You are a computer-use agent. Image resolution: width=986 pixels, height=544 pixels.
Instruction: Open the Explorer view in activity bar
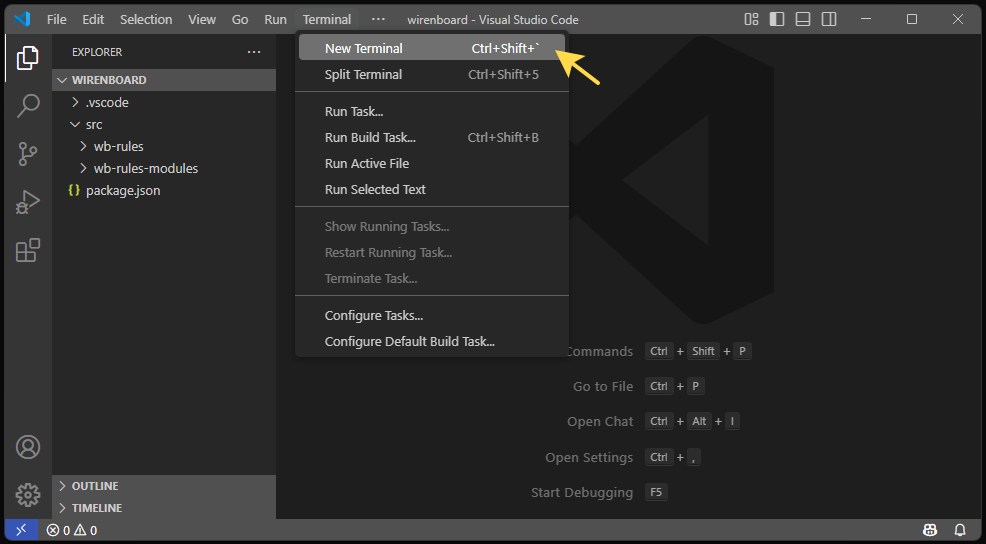coord(28,58)
